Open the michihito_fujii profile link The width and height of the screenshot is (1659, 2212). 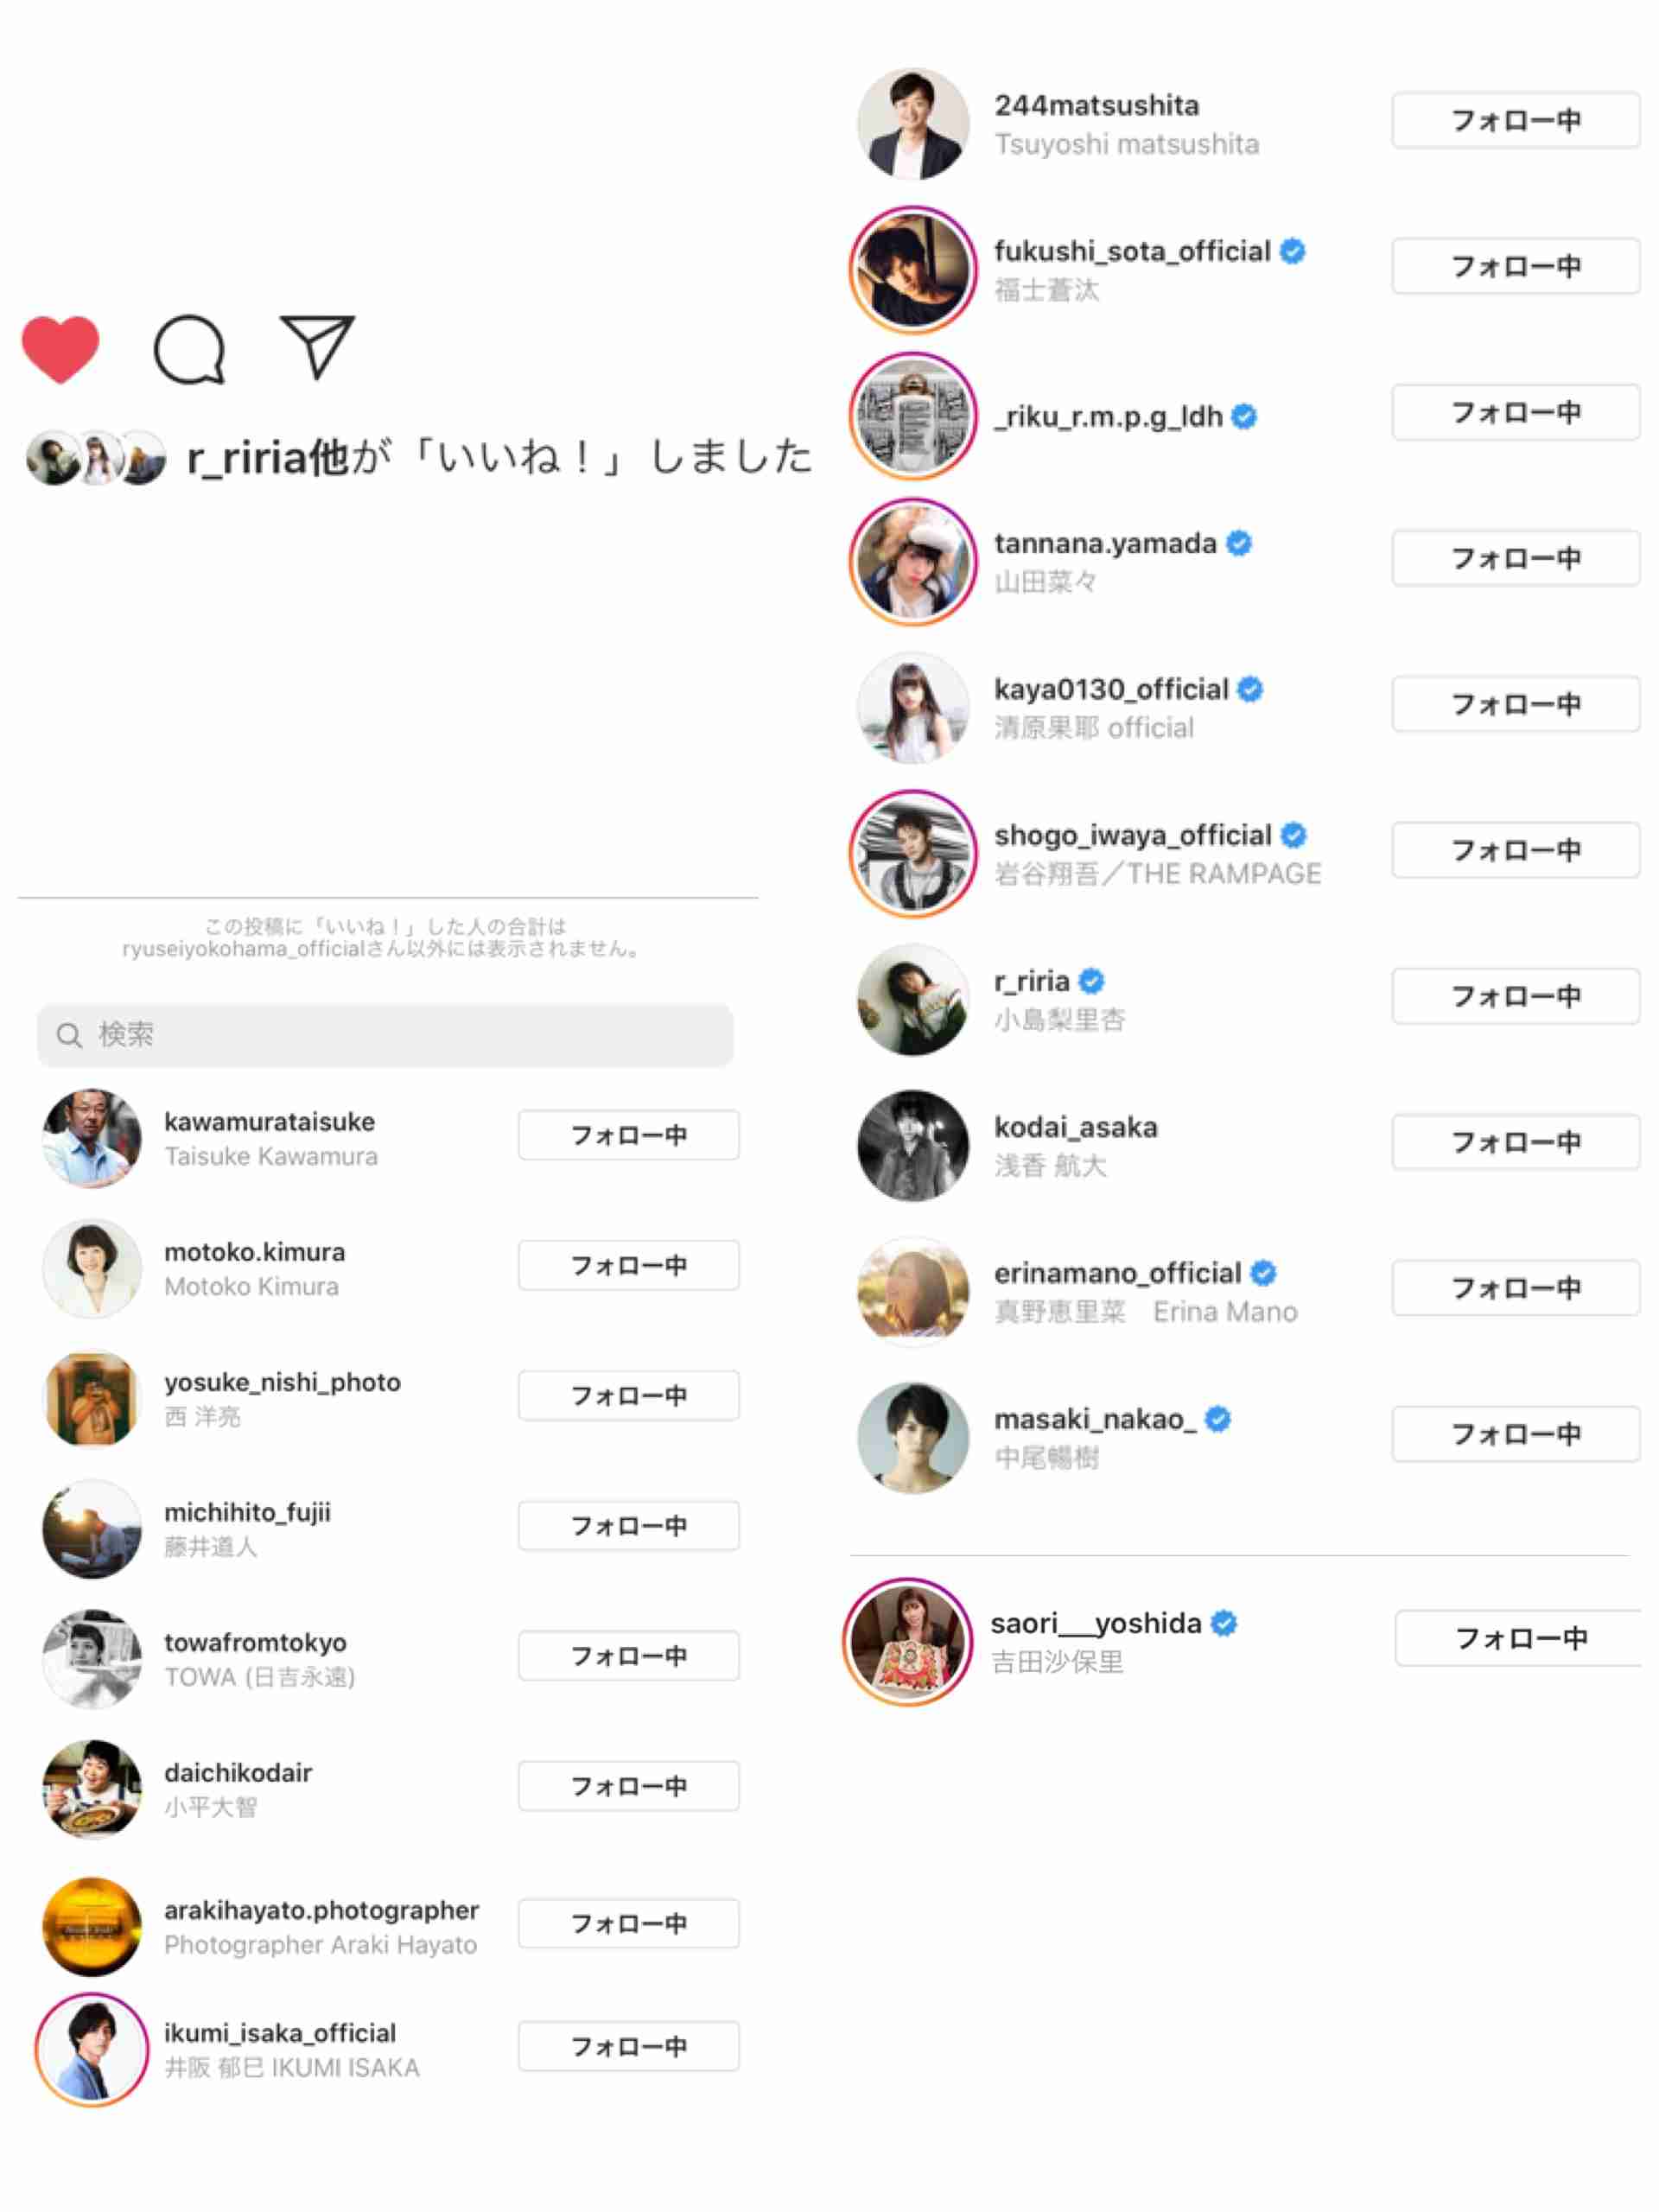[x=247, y=1512]
